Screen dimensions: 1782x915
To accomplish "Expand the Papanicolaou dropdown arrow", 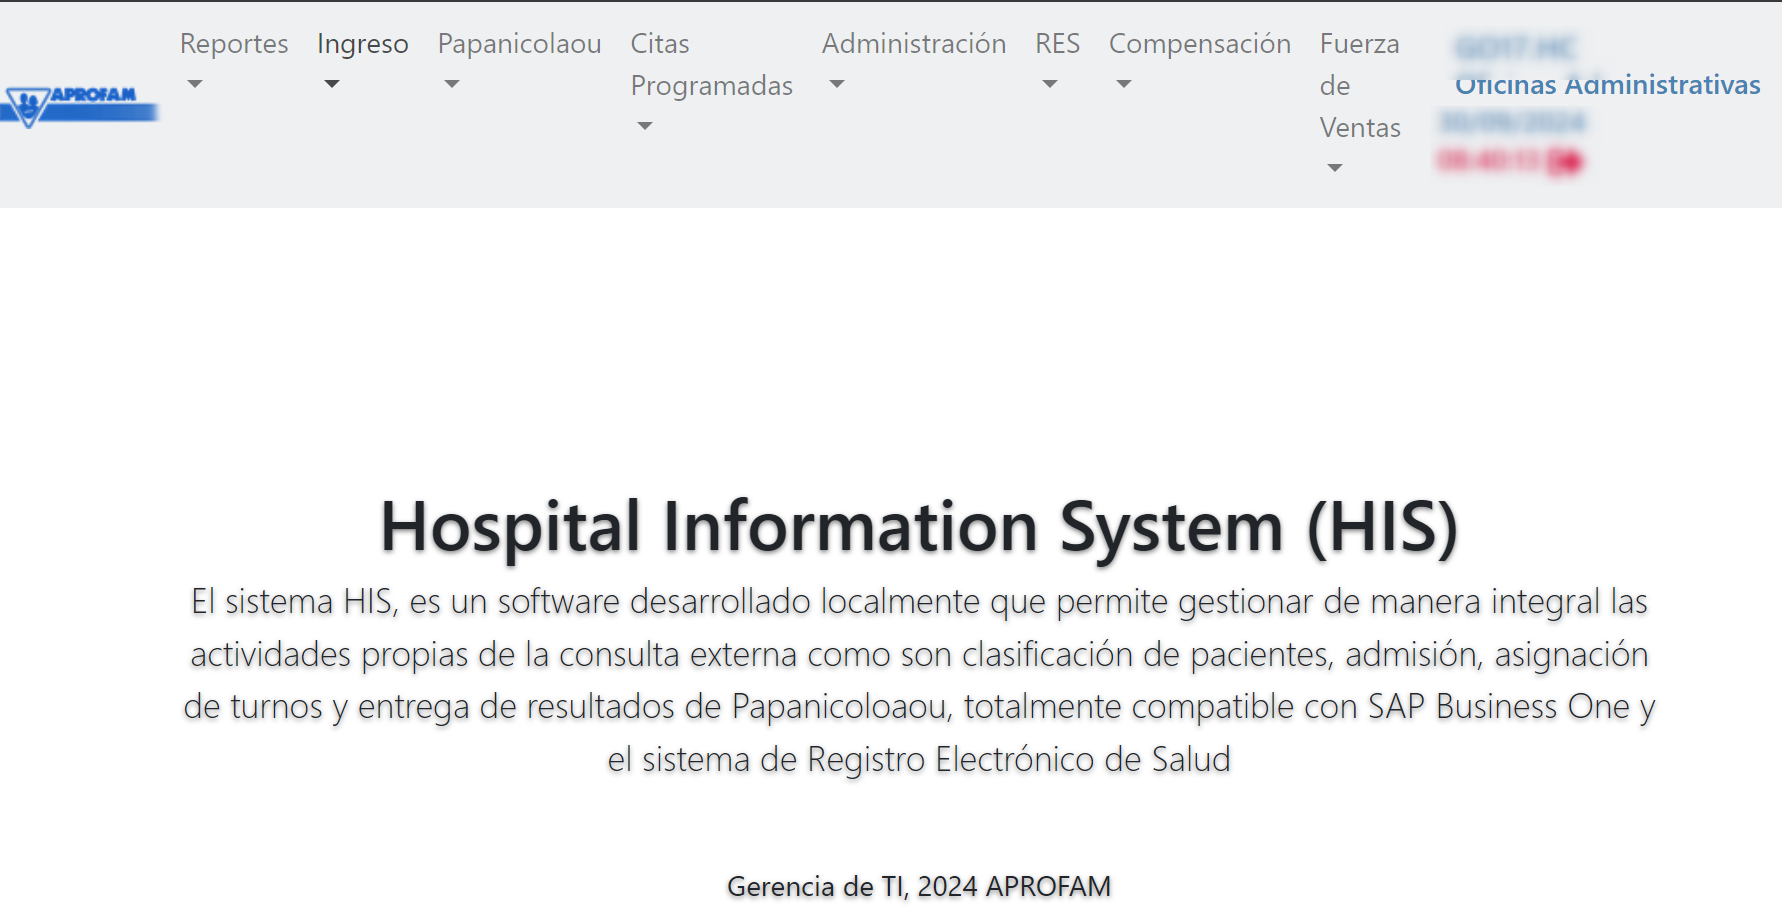I will pyautogui.click(x=452, y=85).
